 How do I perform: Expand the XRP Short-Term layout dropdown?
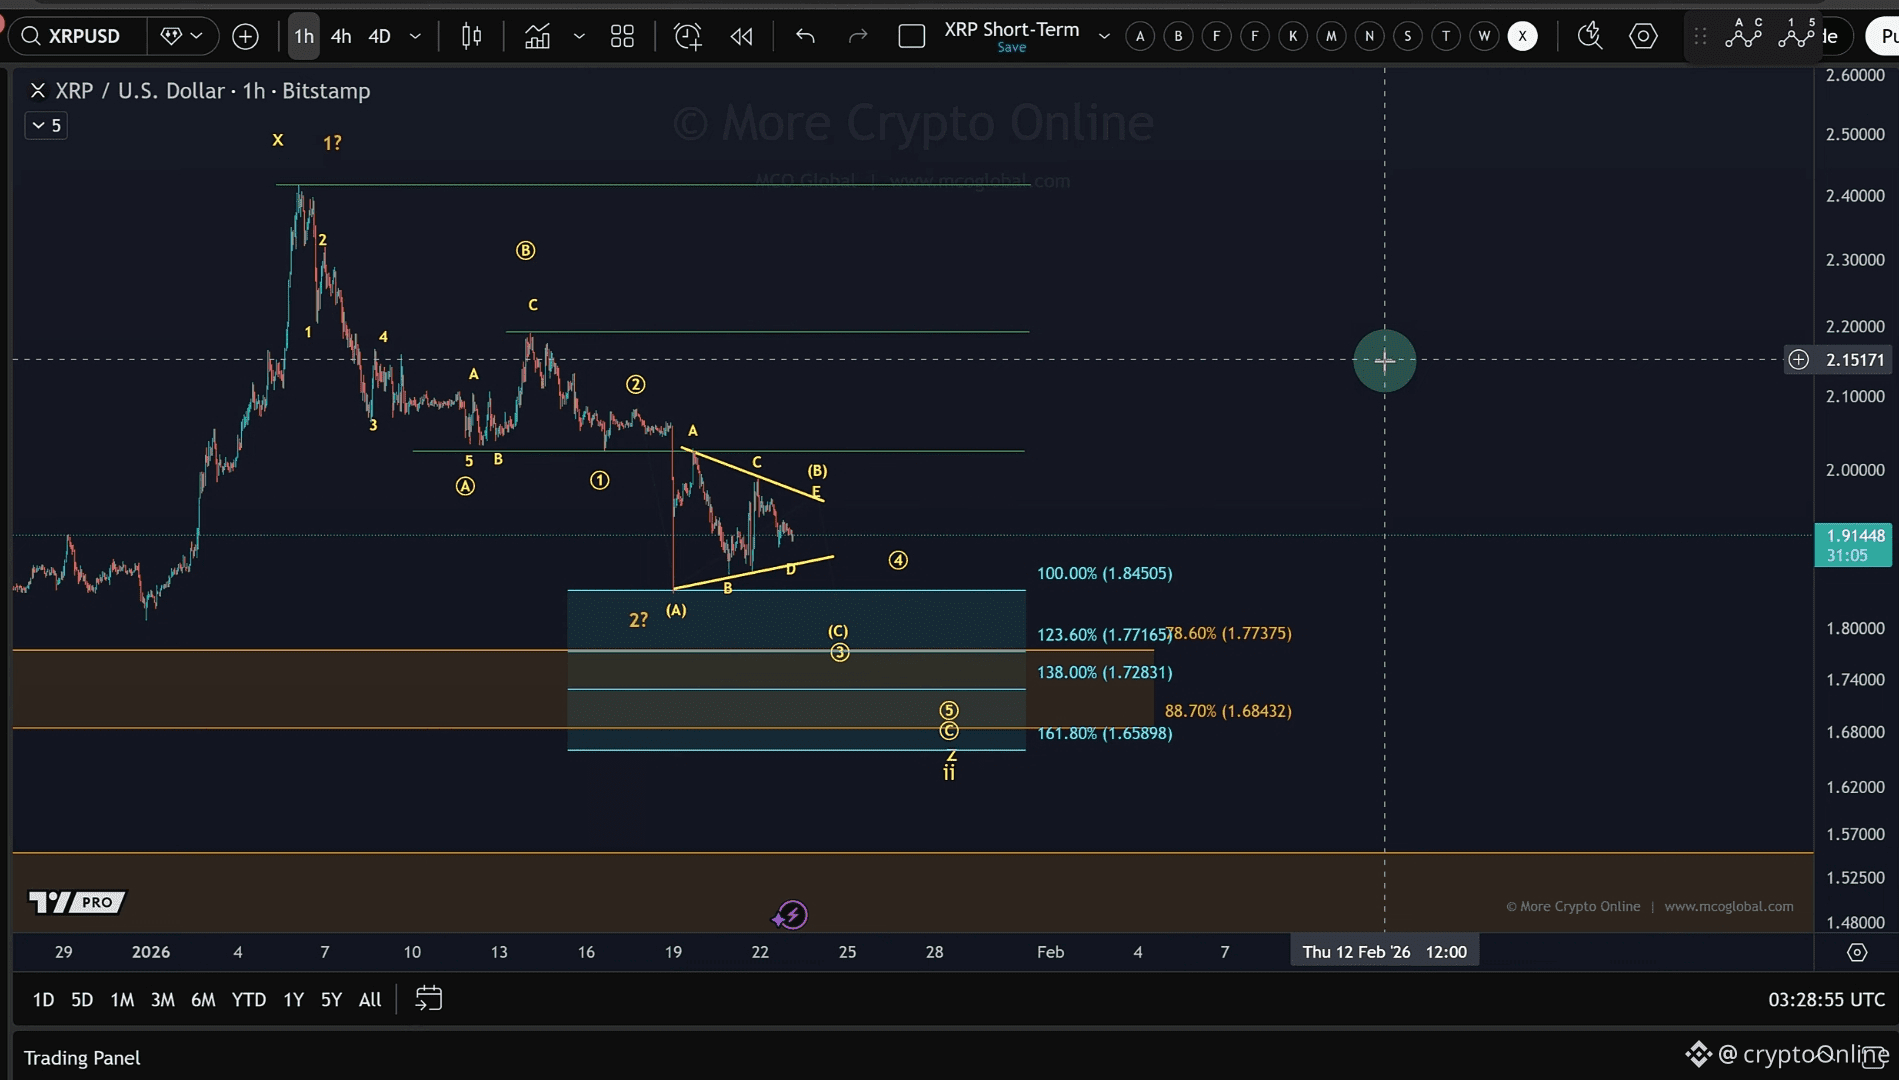(1104, 37)
